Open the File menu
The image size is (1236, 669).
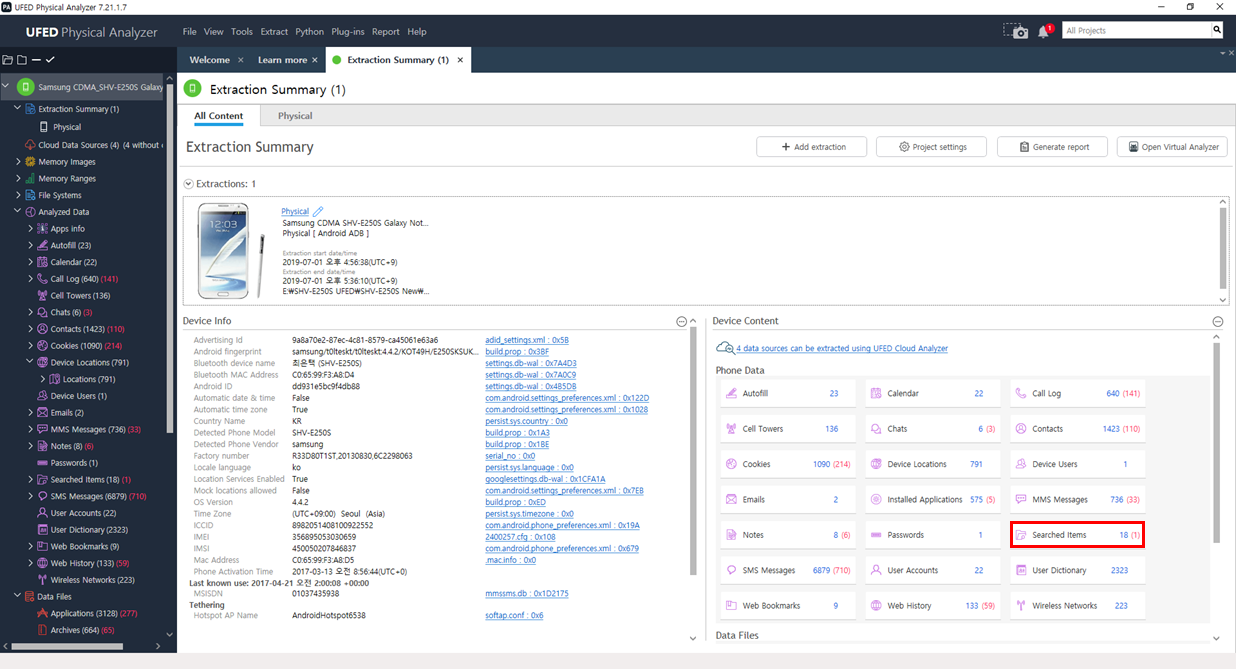(190, 31)
